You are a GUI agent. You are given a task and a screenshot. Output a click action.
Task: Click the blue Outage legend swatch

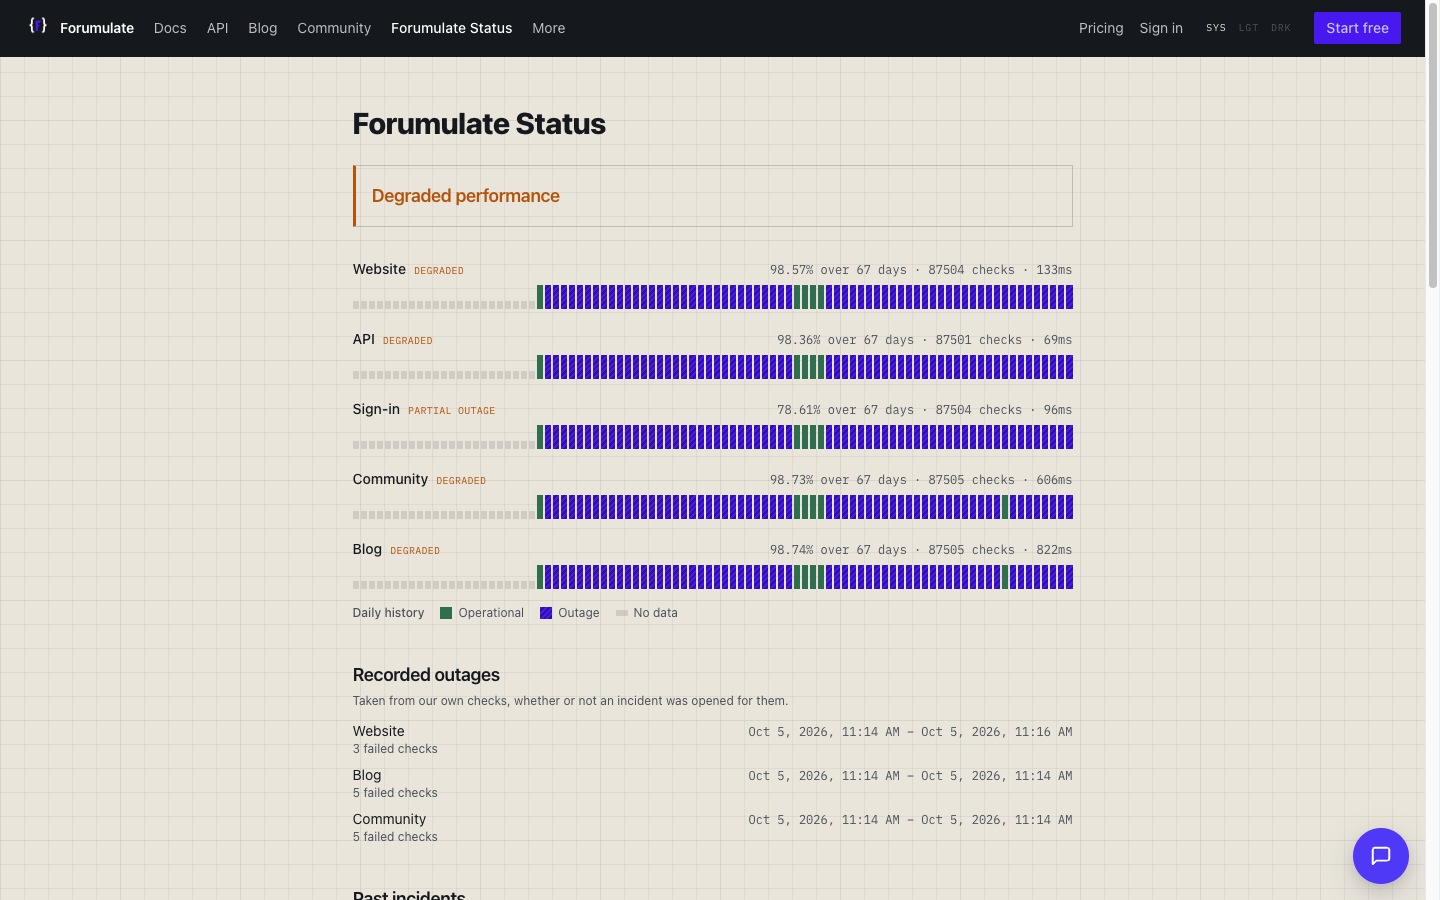click(x=546, y=613)
